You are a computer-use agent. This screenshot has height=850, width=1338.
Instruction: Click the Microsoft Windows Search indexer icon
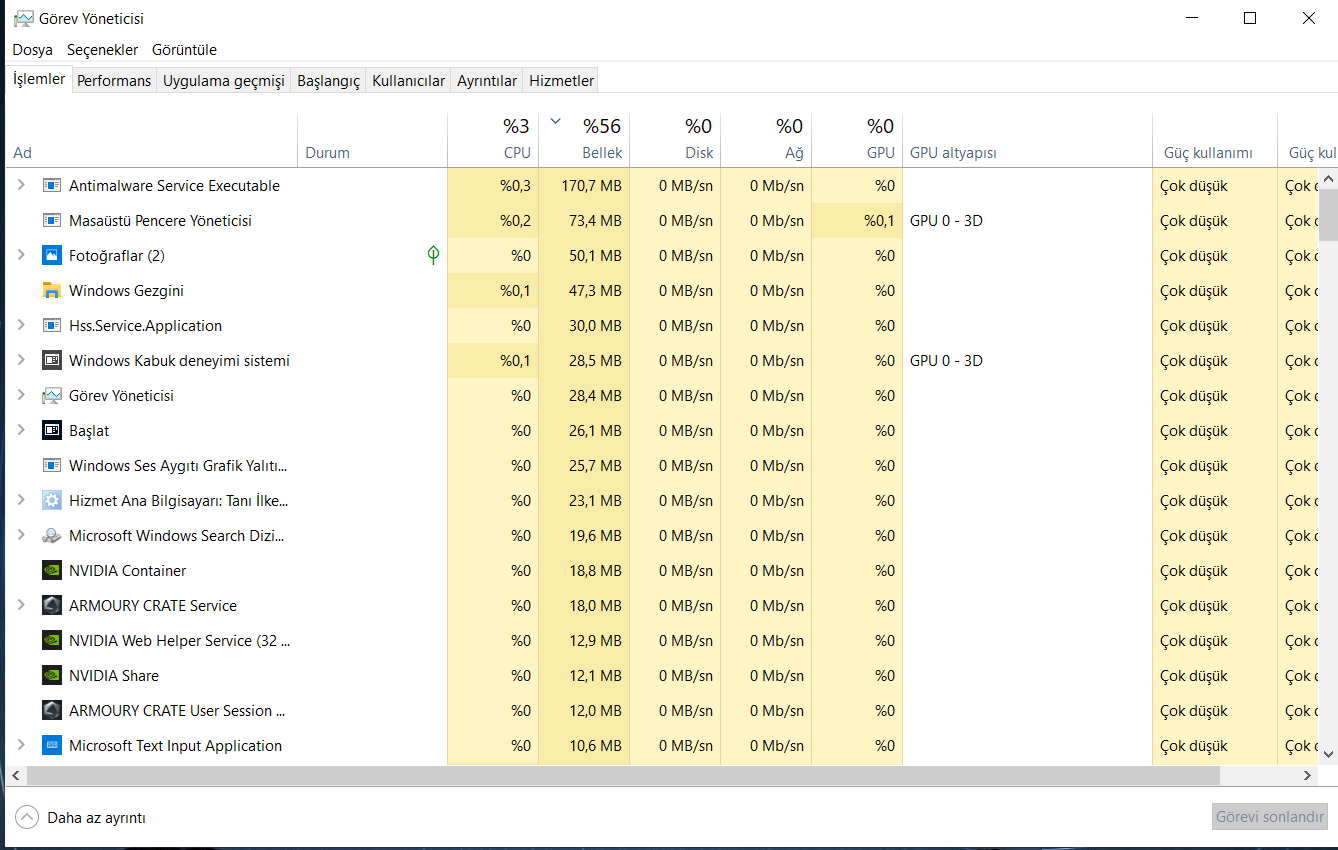[52, 536]
